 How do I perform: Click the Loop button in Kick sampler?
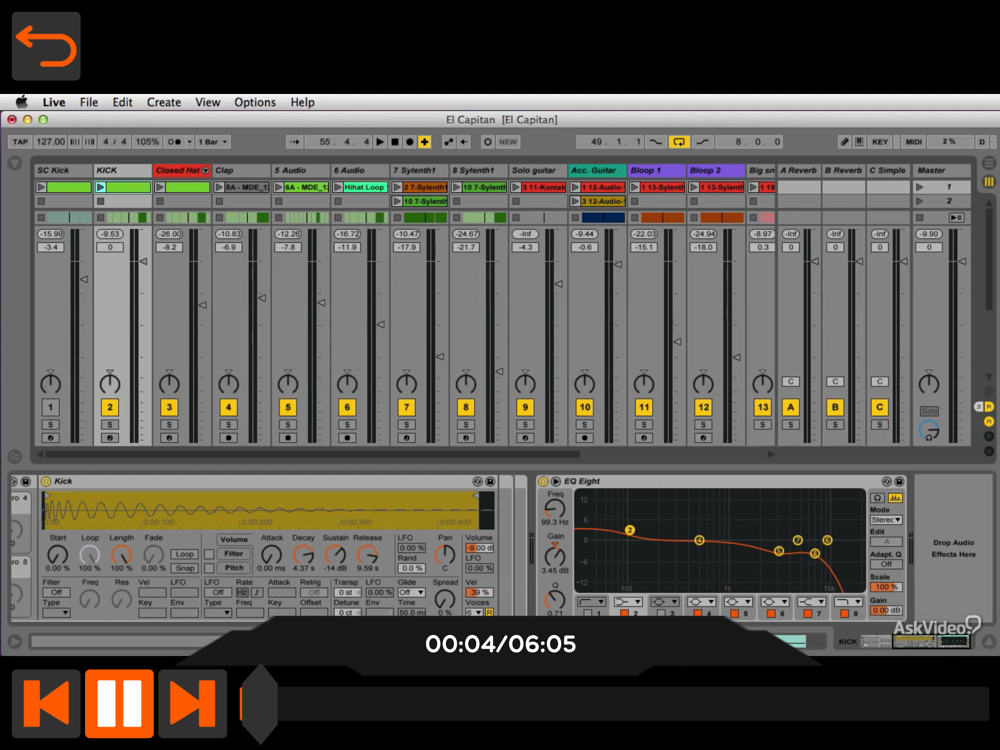coord(184,554)
